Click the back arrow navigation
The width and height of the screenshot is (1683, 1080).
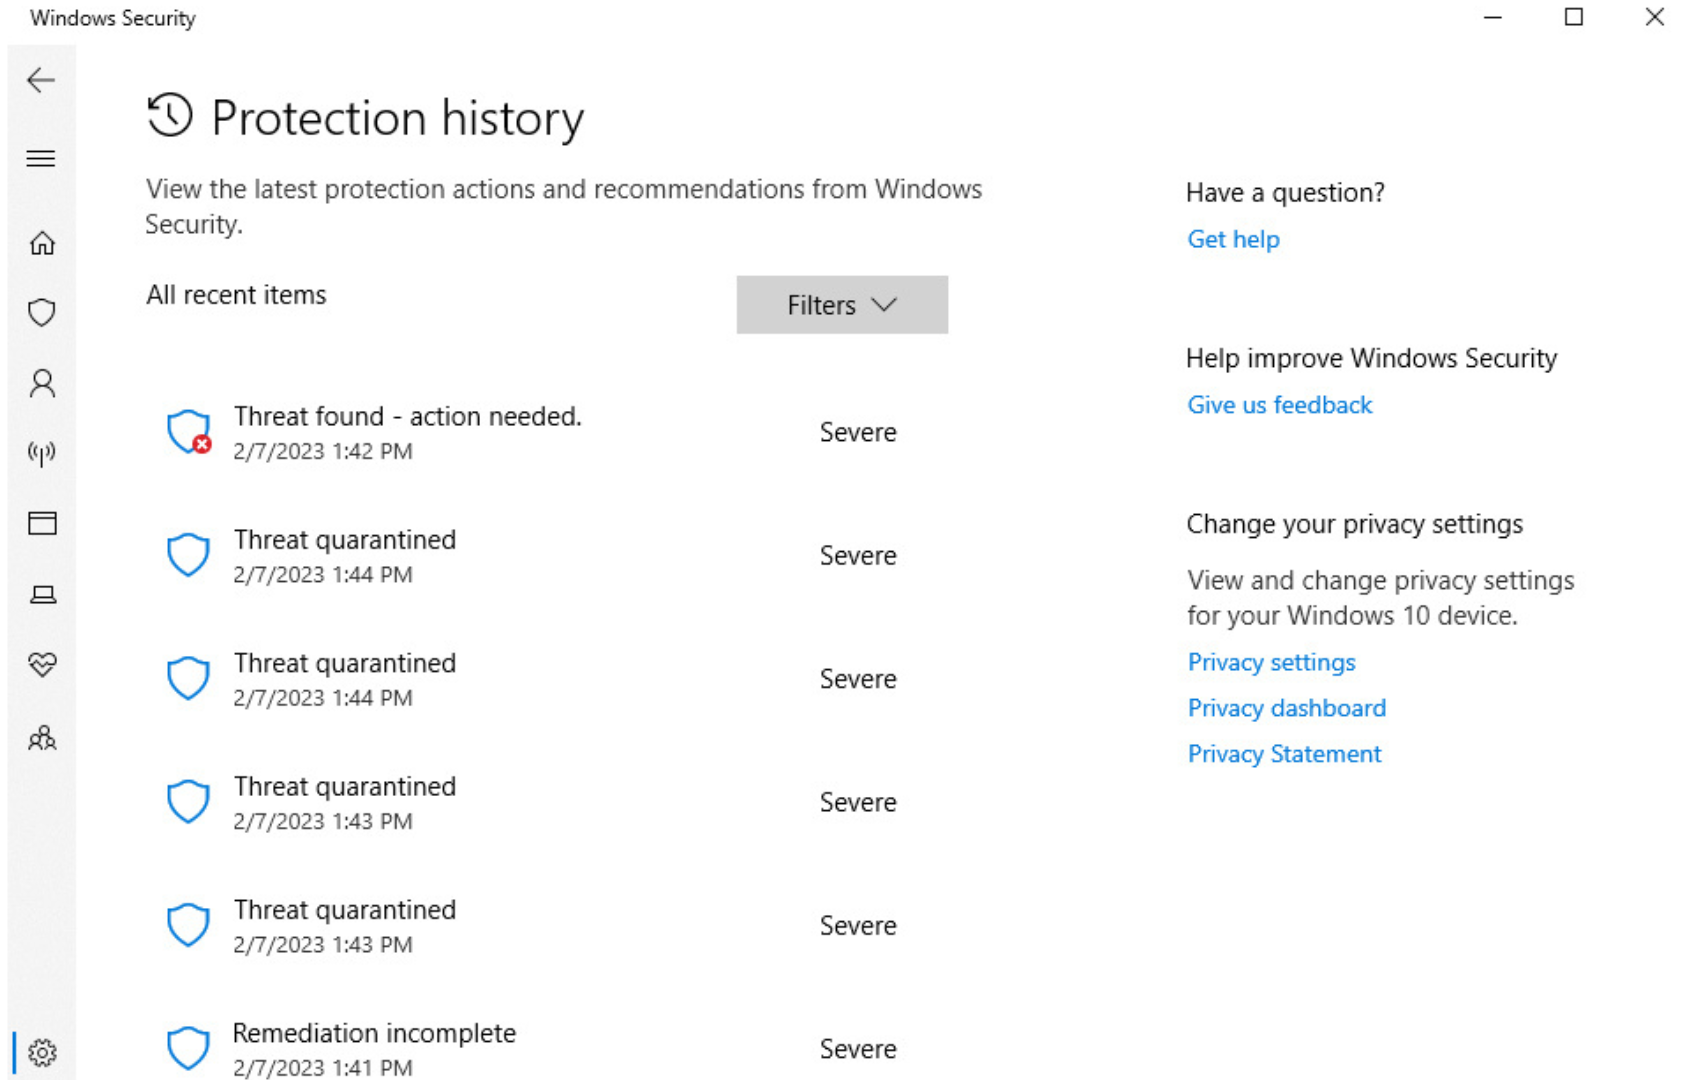(x=41, y=80)
